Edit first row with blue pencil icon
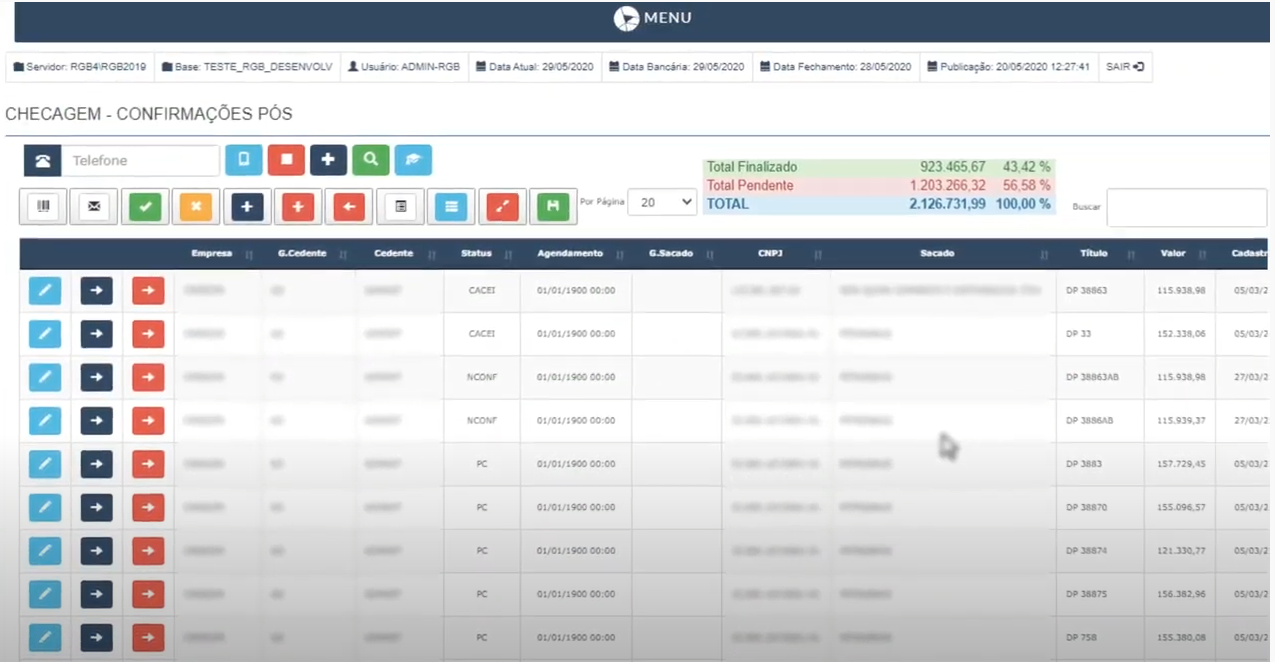 point(44,291)
